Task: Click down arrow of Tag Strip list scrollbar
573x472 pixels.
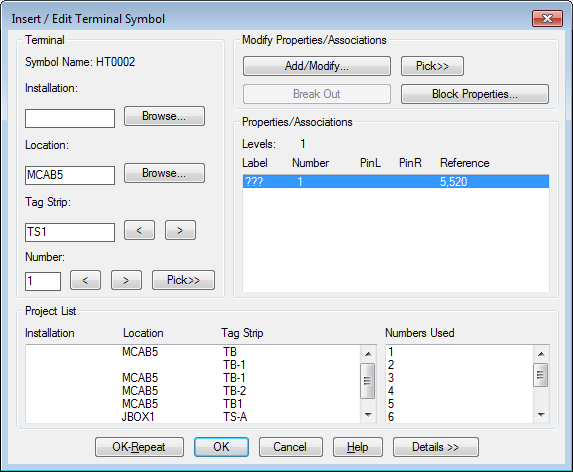Action: (368, 415)
